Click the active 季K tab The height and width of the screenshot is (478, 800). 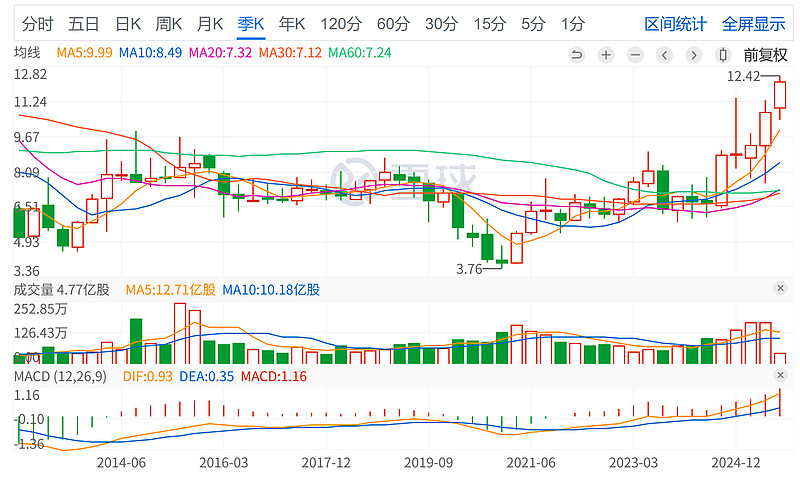(x=251, y=24)
